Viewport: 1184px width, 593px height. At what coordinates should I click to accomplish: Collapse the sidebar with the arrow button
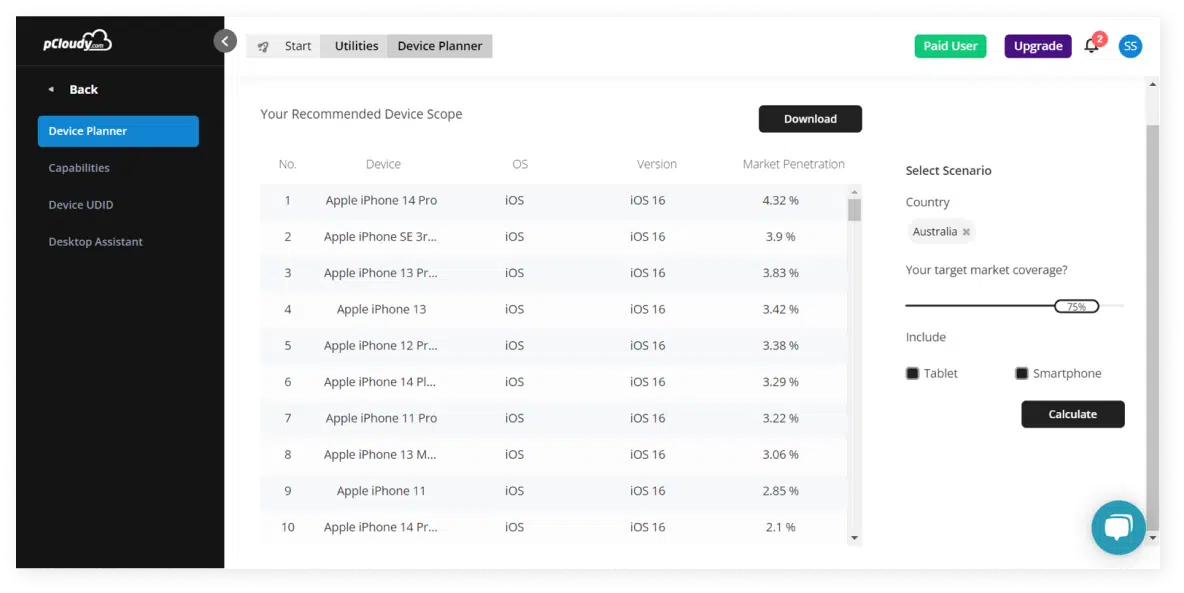pyautogui.click(x=225, y=41)
